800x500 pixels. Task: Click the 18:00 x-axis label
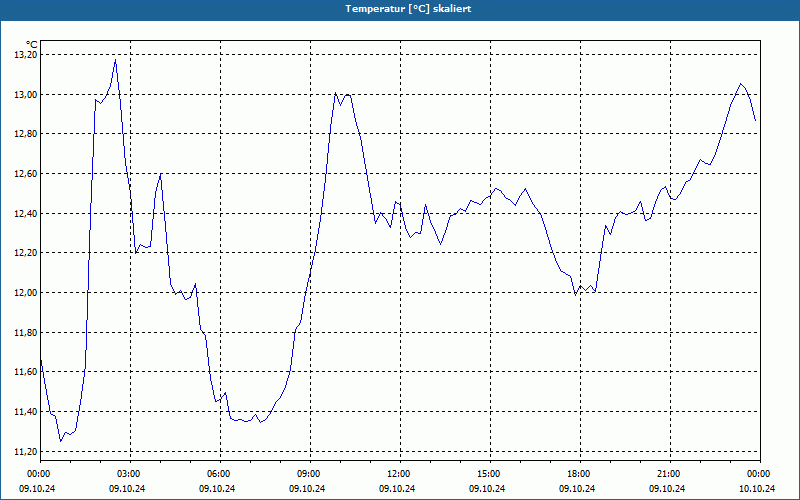(580, 473)
